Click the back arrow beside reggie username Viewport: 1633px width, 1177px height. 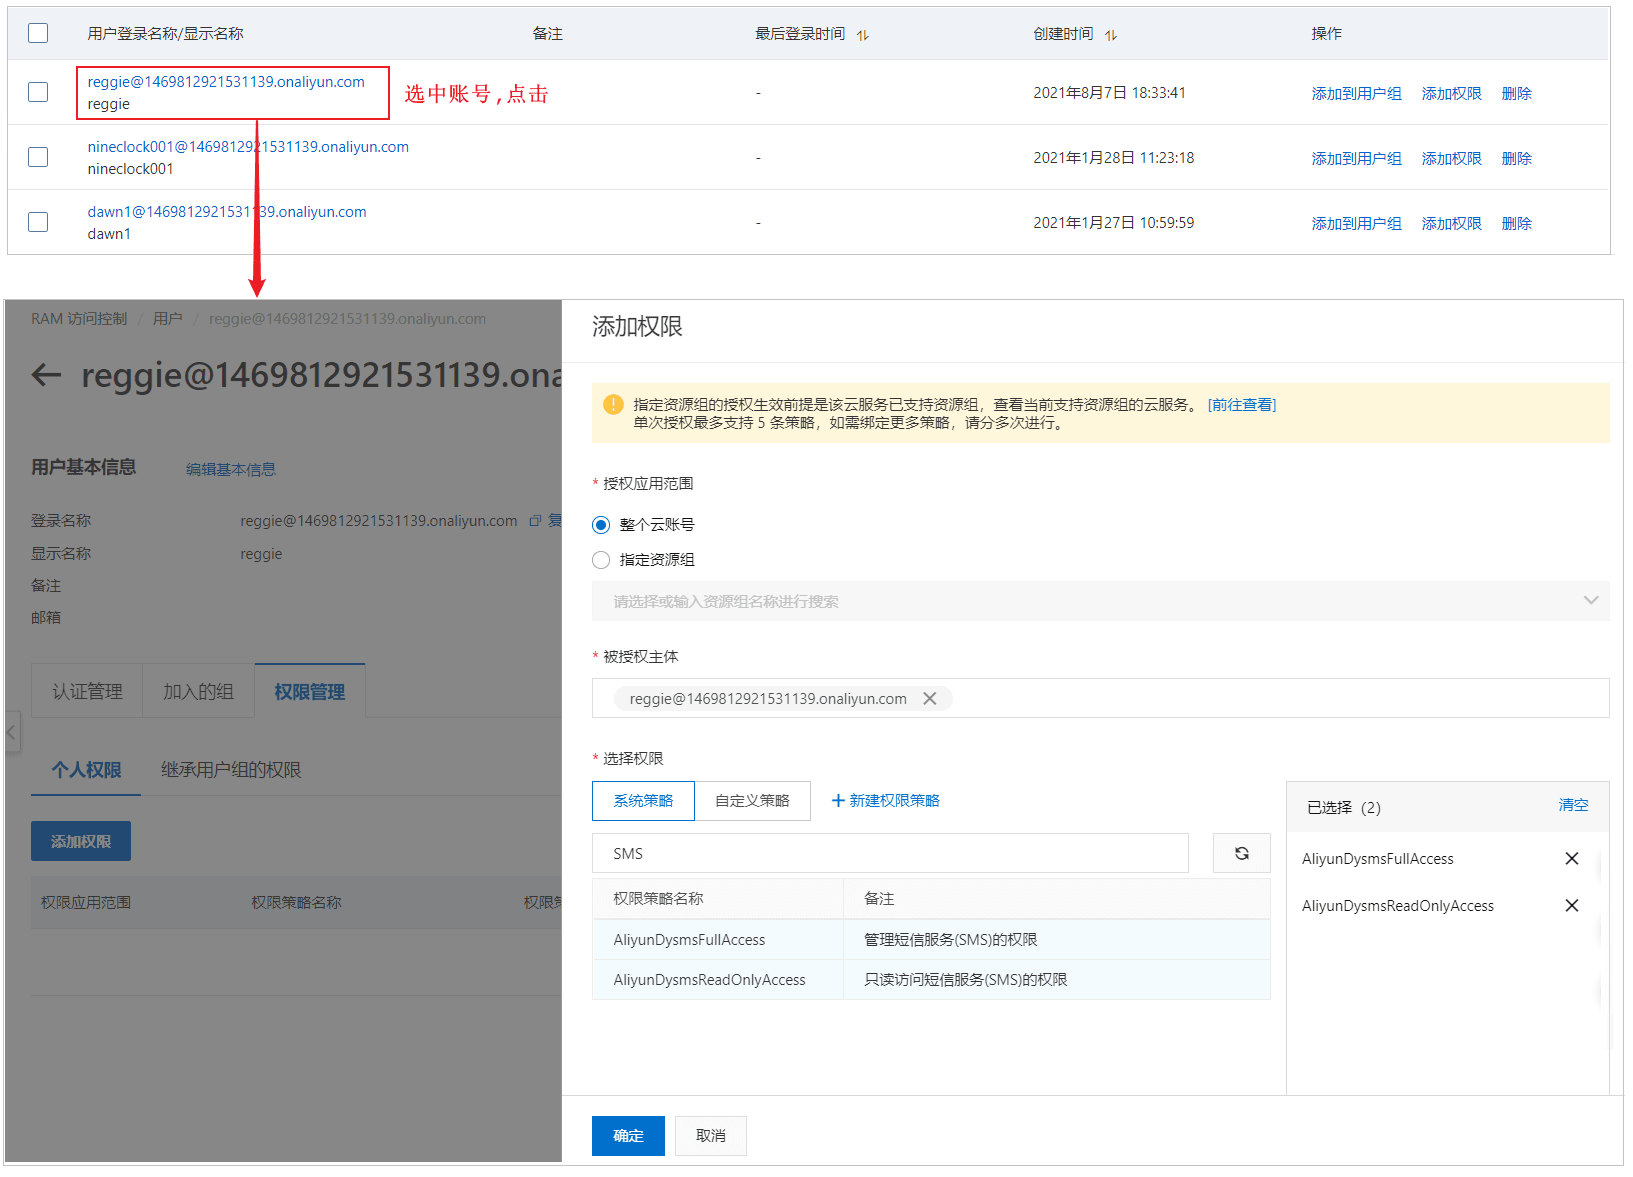[x=46, y=375]
